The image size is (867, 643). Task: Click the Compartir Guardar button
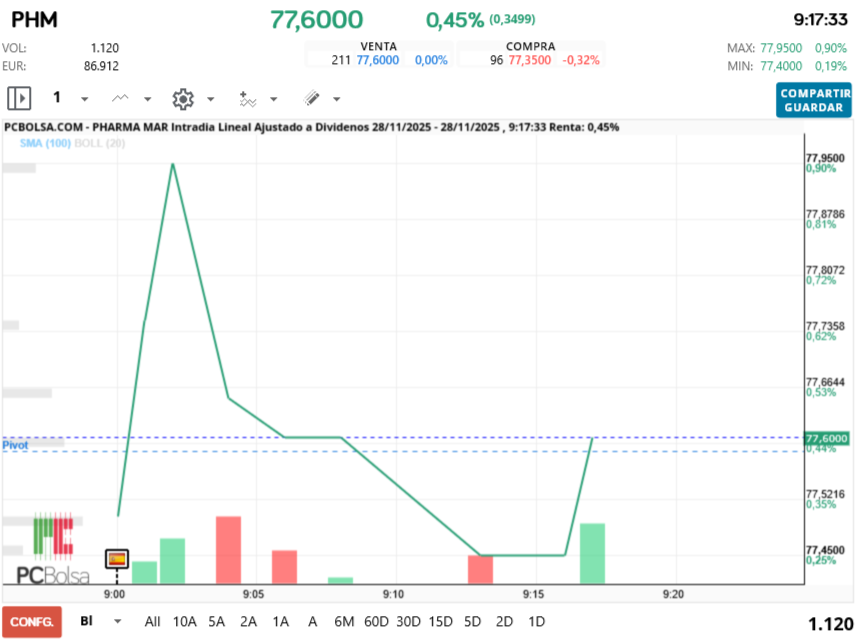click(x=813, y=99)
